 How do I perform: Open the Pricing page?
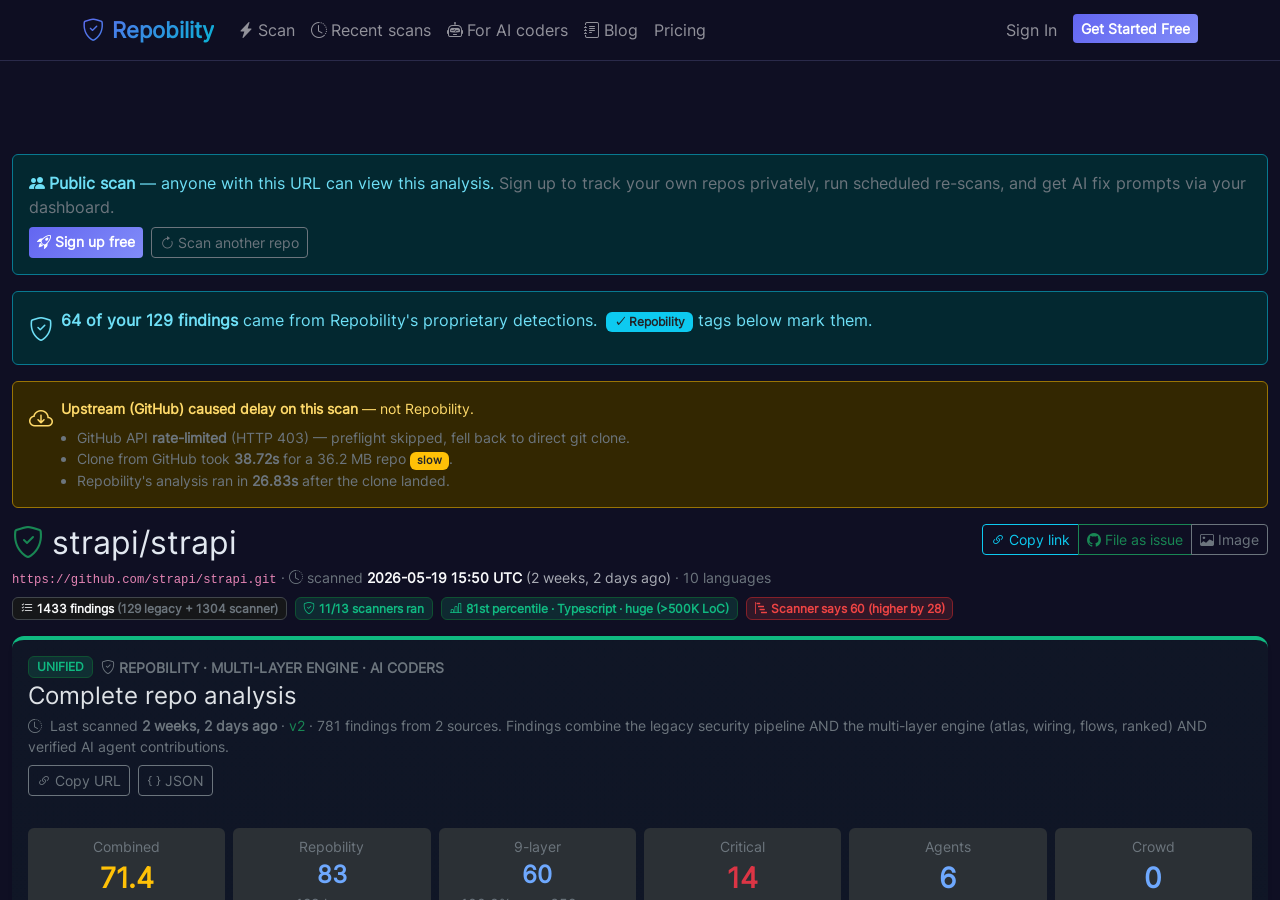pos(680,30)
